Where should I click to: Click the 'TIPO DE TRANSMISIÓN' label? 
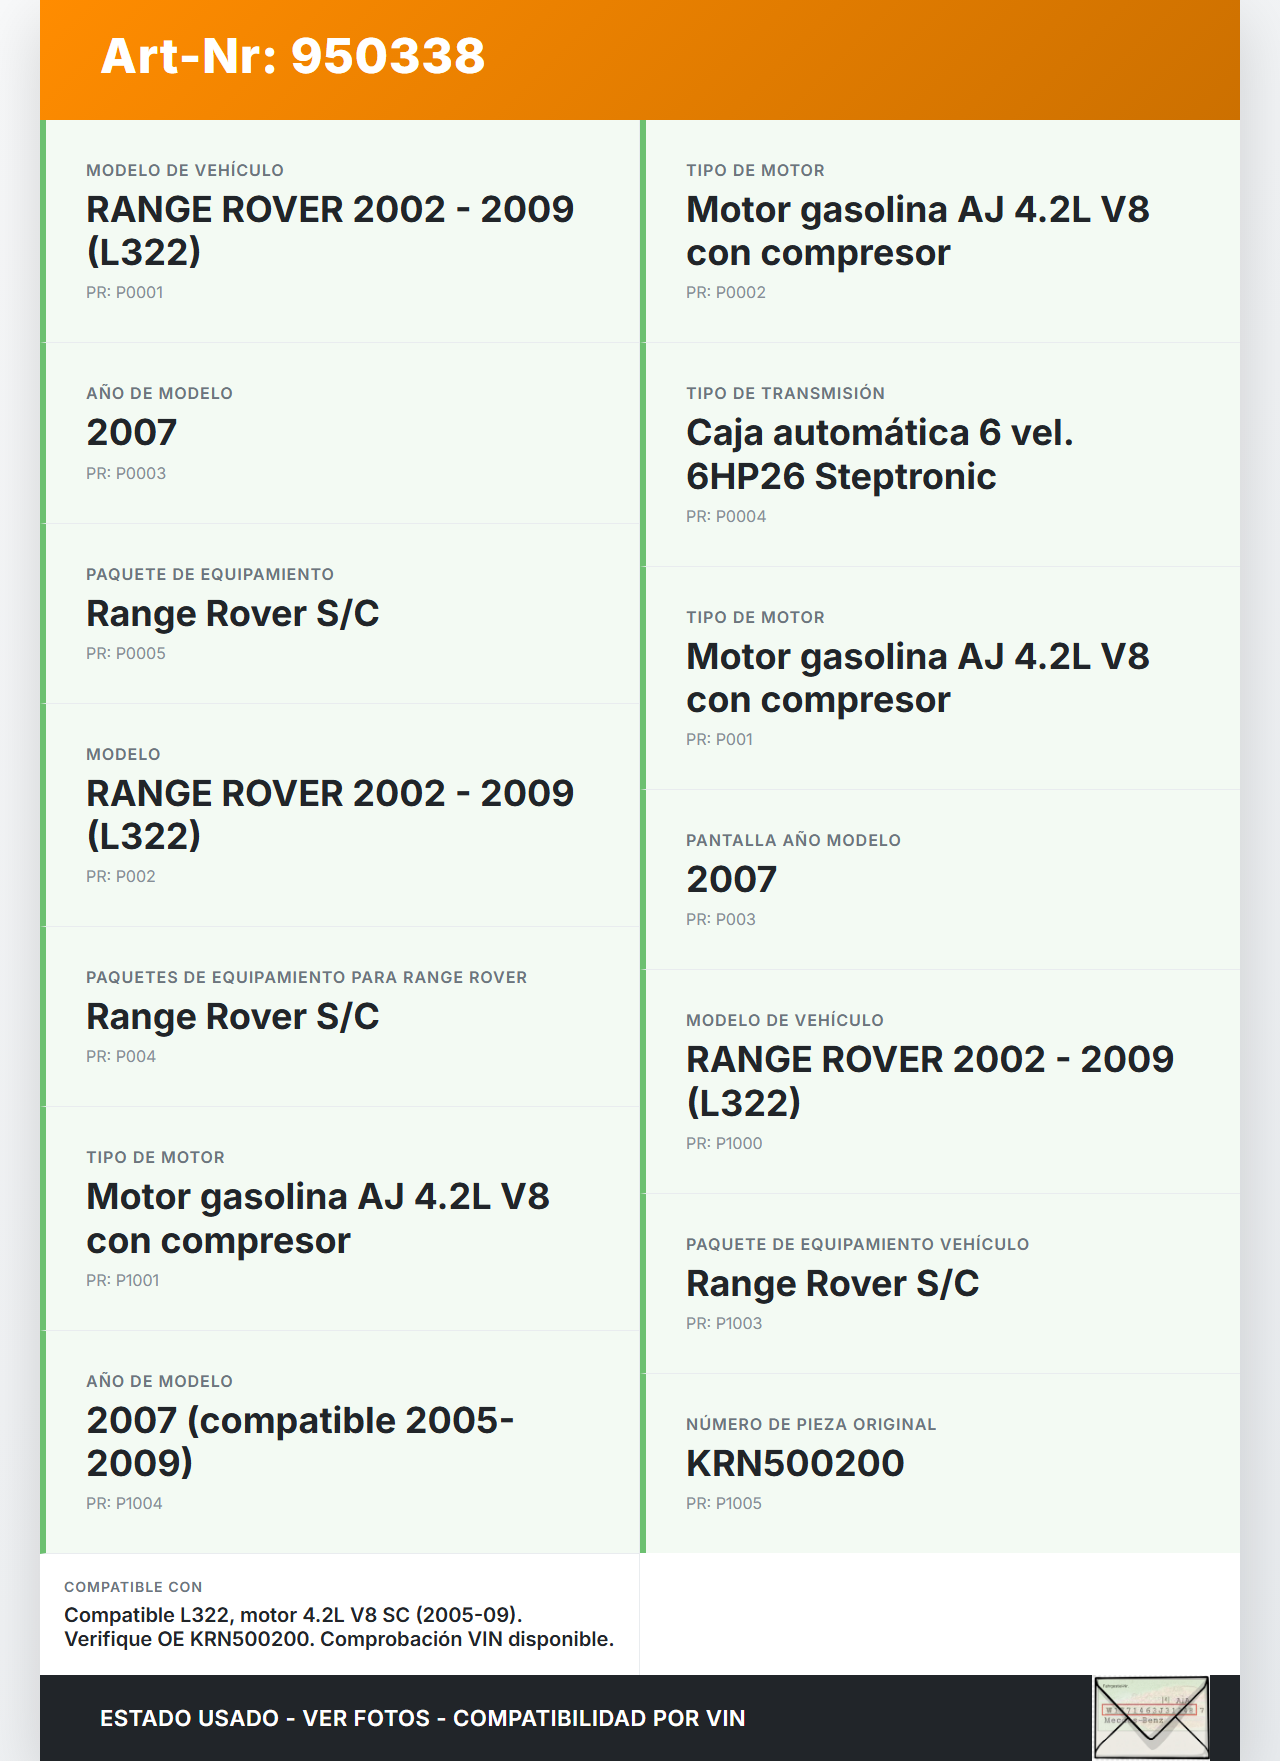pyautogui.click(x=786, y=393)
